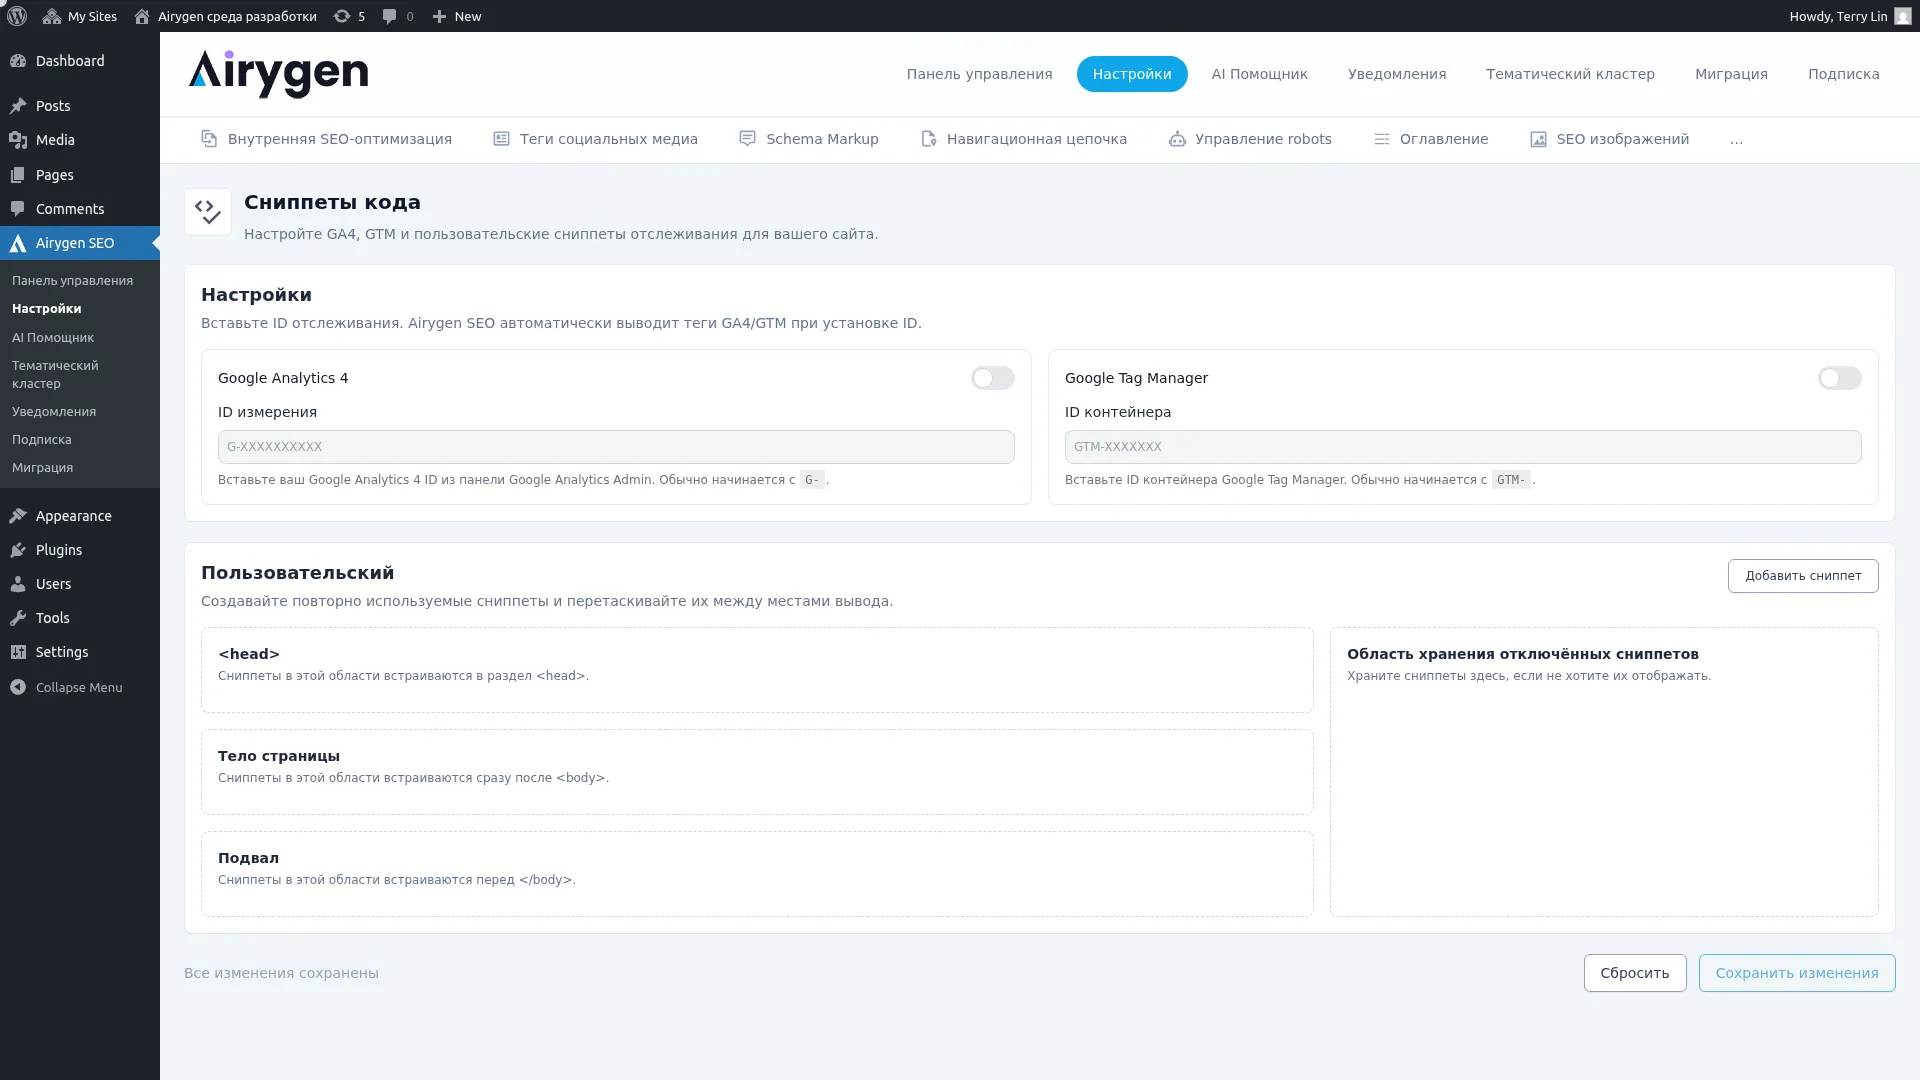1920x1080 pixels.
Task: Click the disabled snippets storage area
Action: pyautogui.click(x=1604, y=772)
